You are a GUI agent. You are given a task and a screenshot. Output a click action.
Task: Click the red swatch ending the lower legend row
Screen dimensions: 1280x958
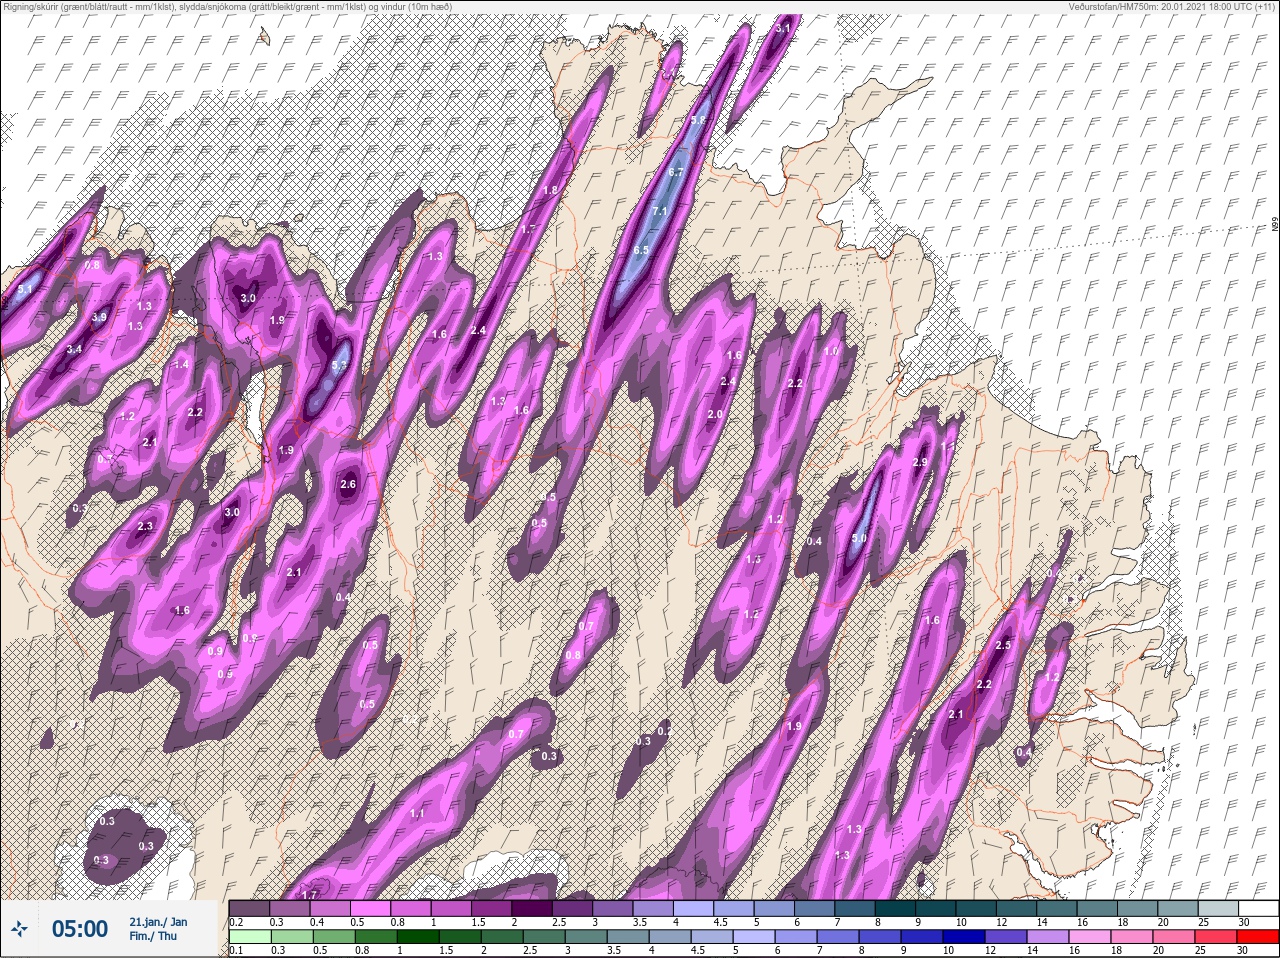(x=1258, y=937)
